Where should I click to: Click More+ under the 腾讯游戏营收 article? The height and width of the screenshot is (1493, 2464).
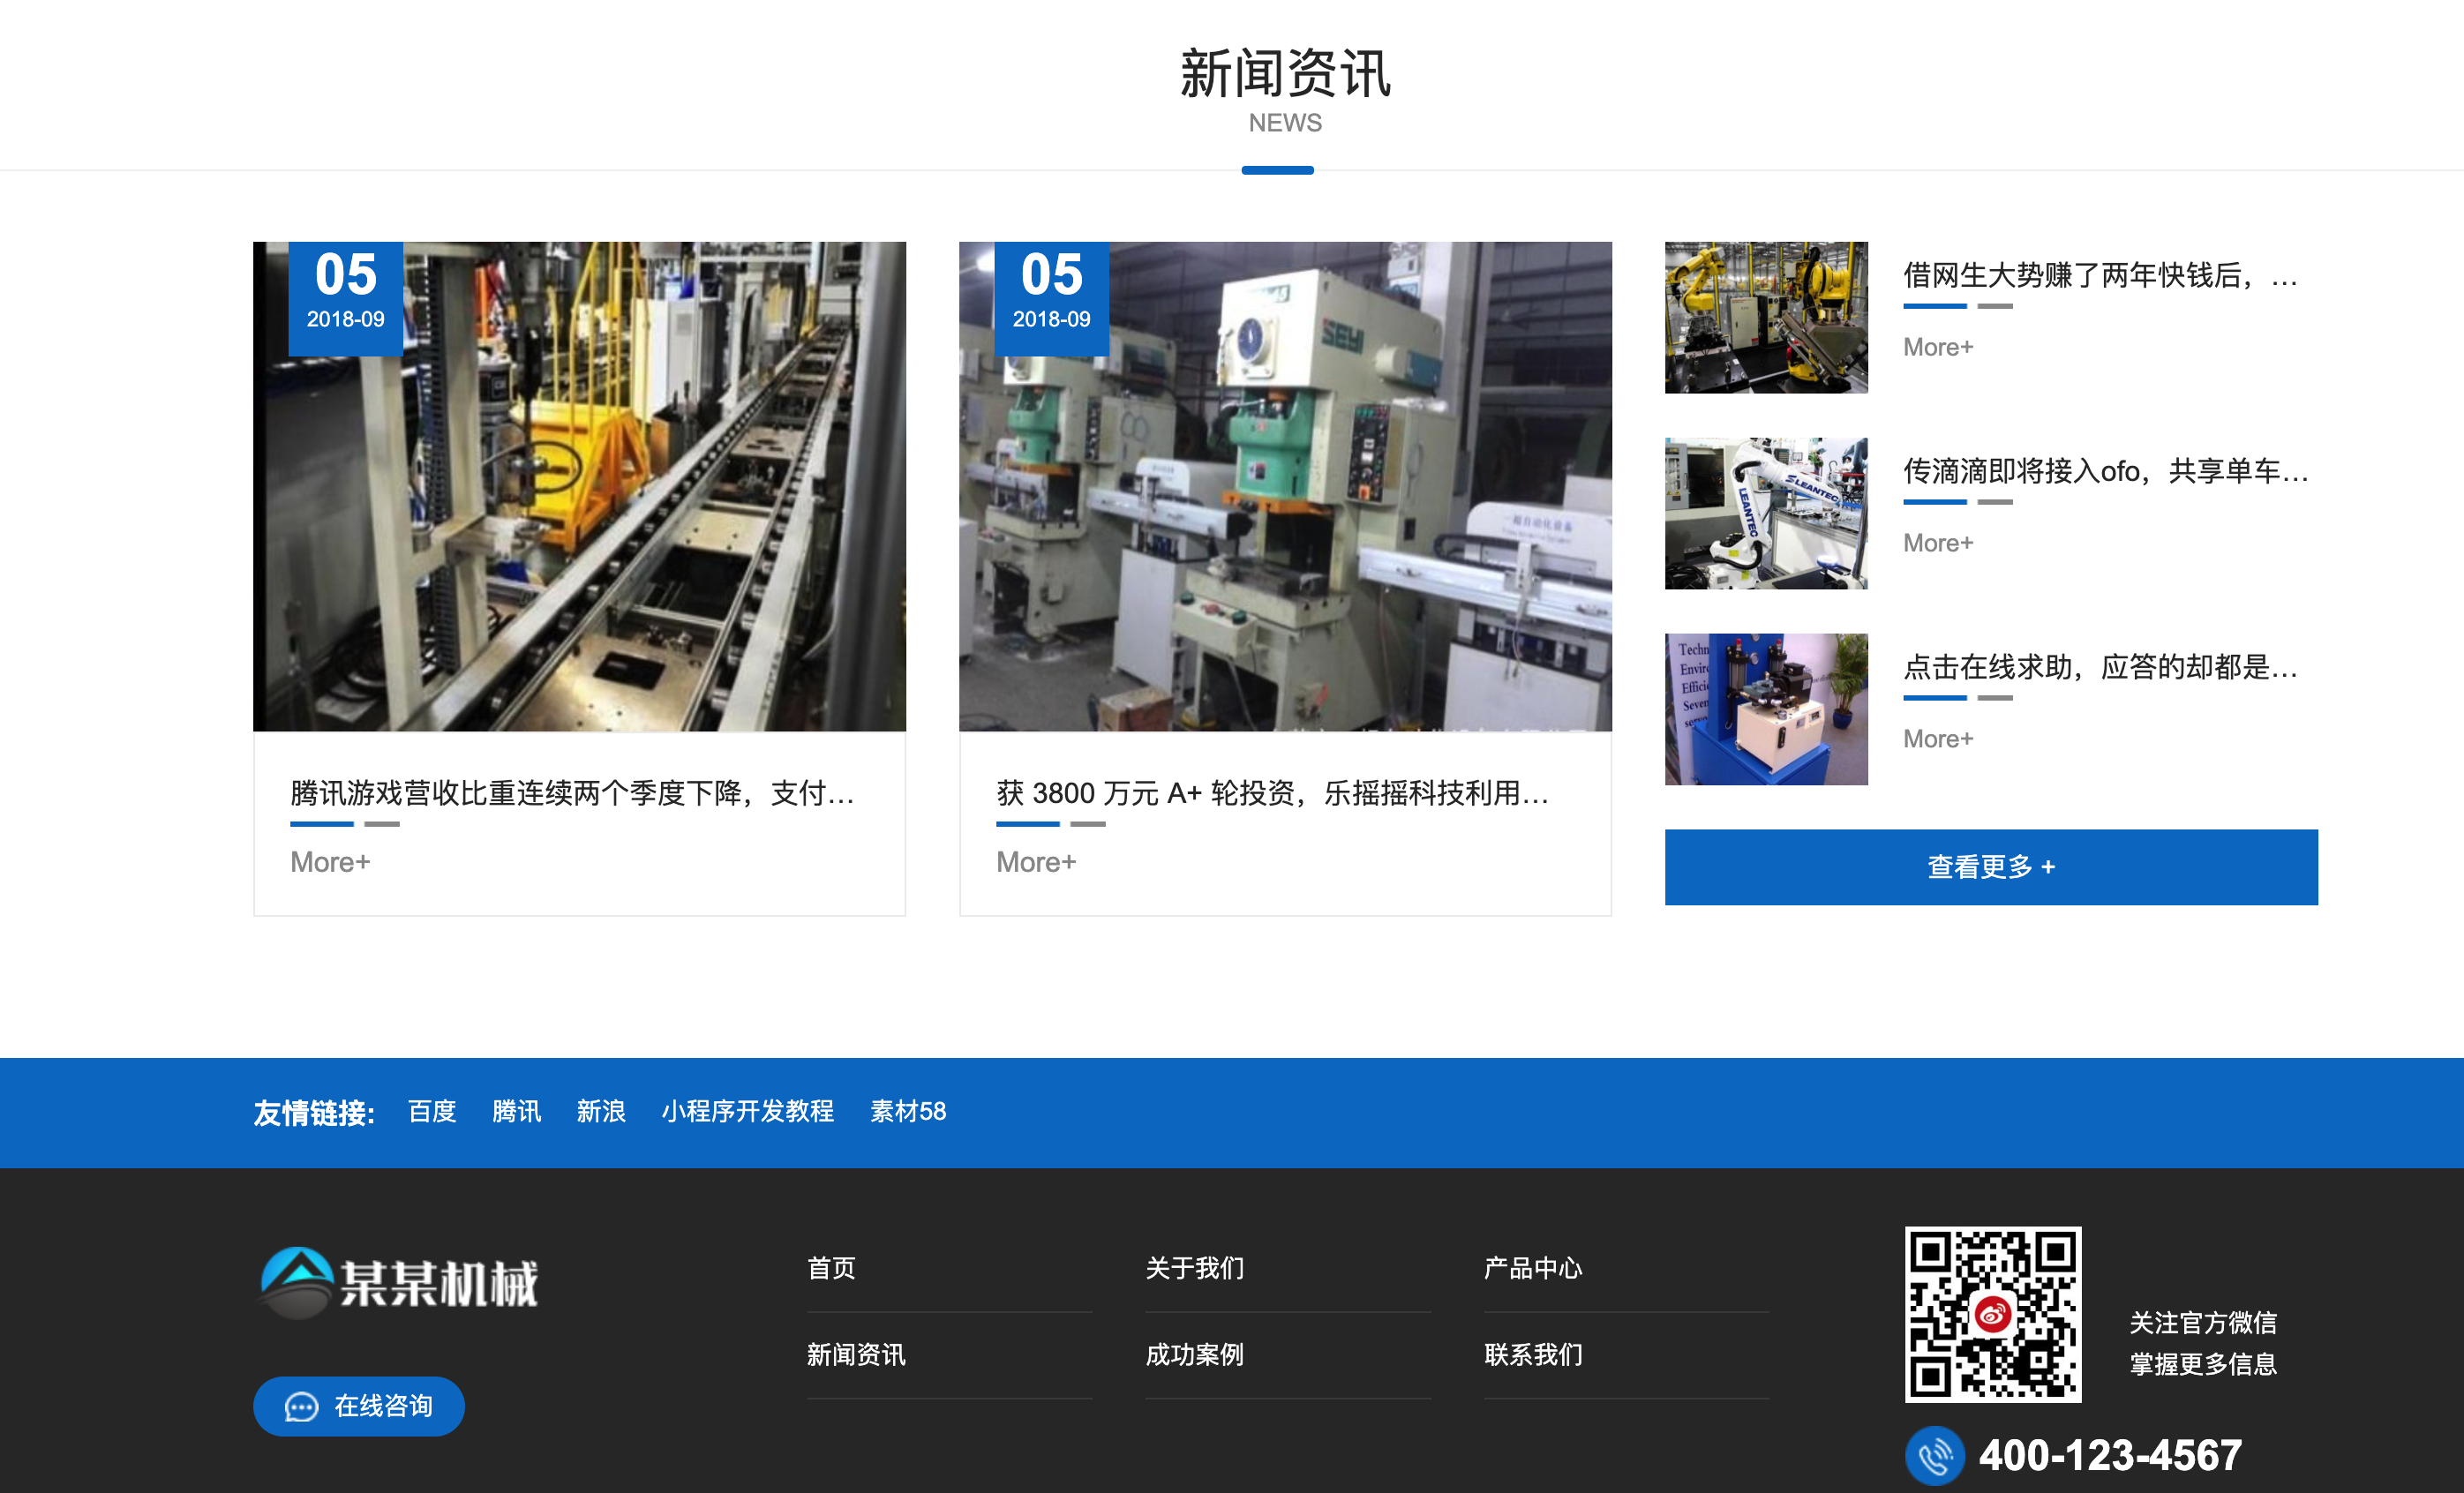pos(330,862)
